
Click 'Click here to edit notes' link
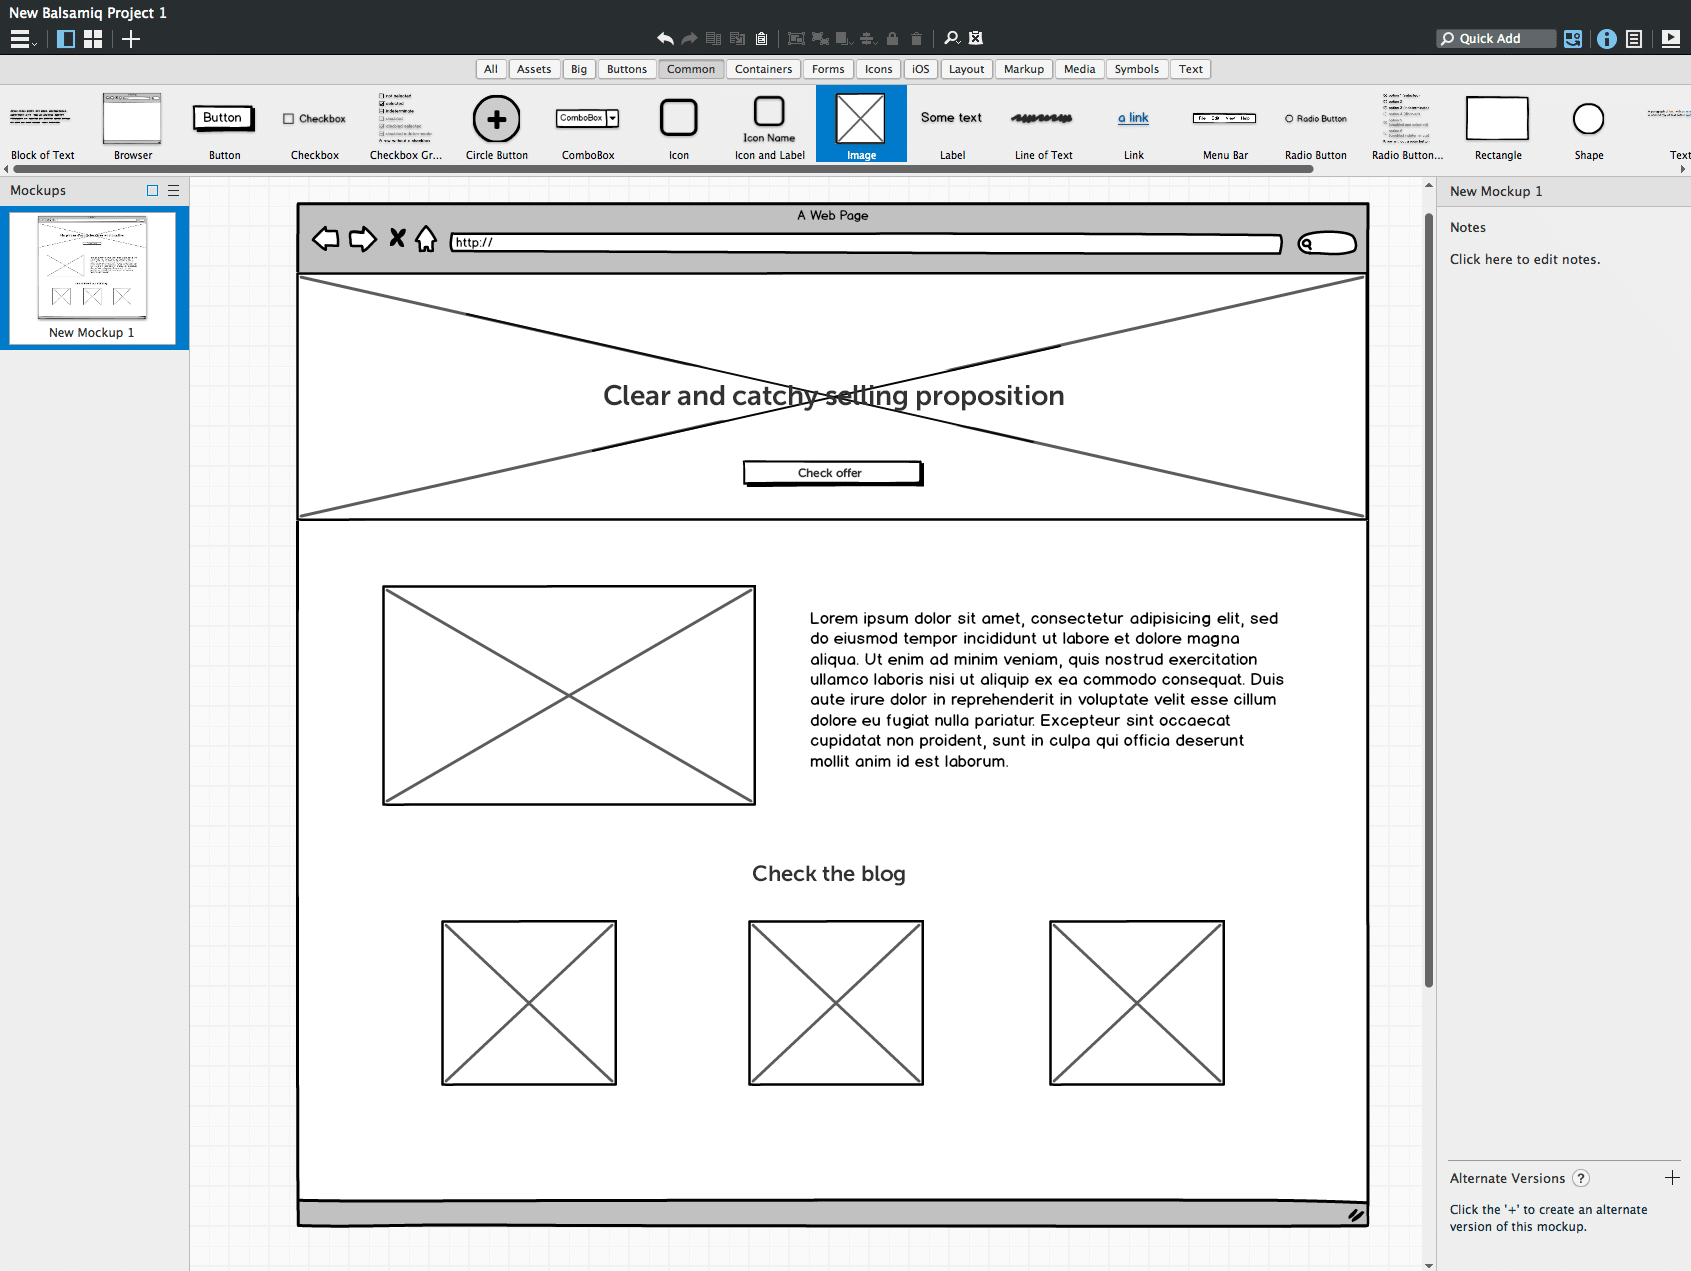tap(1524, 258)
